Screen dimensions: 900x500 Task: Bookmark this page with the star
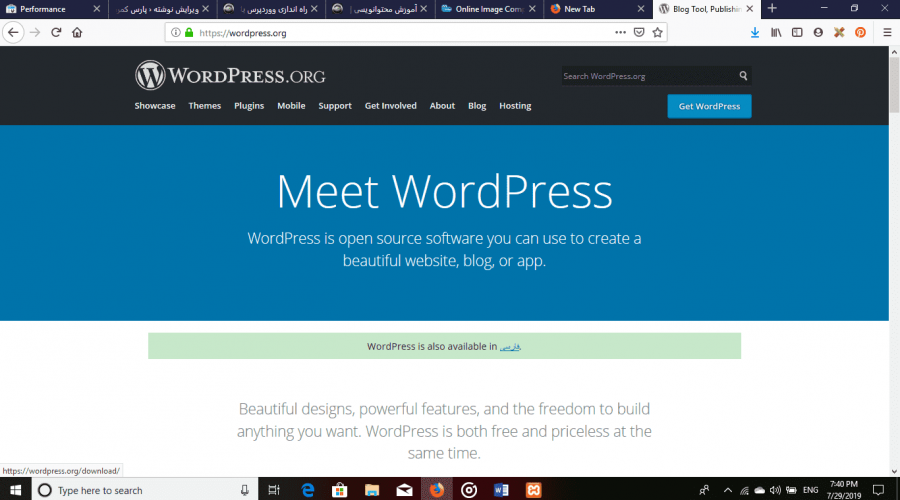pos(658,33)
